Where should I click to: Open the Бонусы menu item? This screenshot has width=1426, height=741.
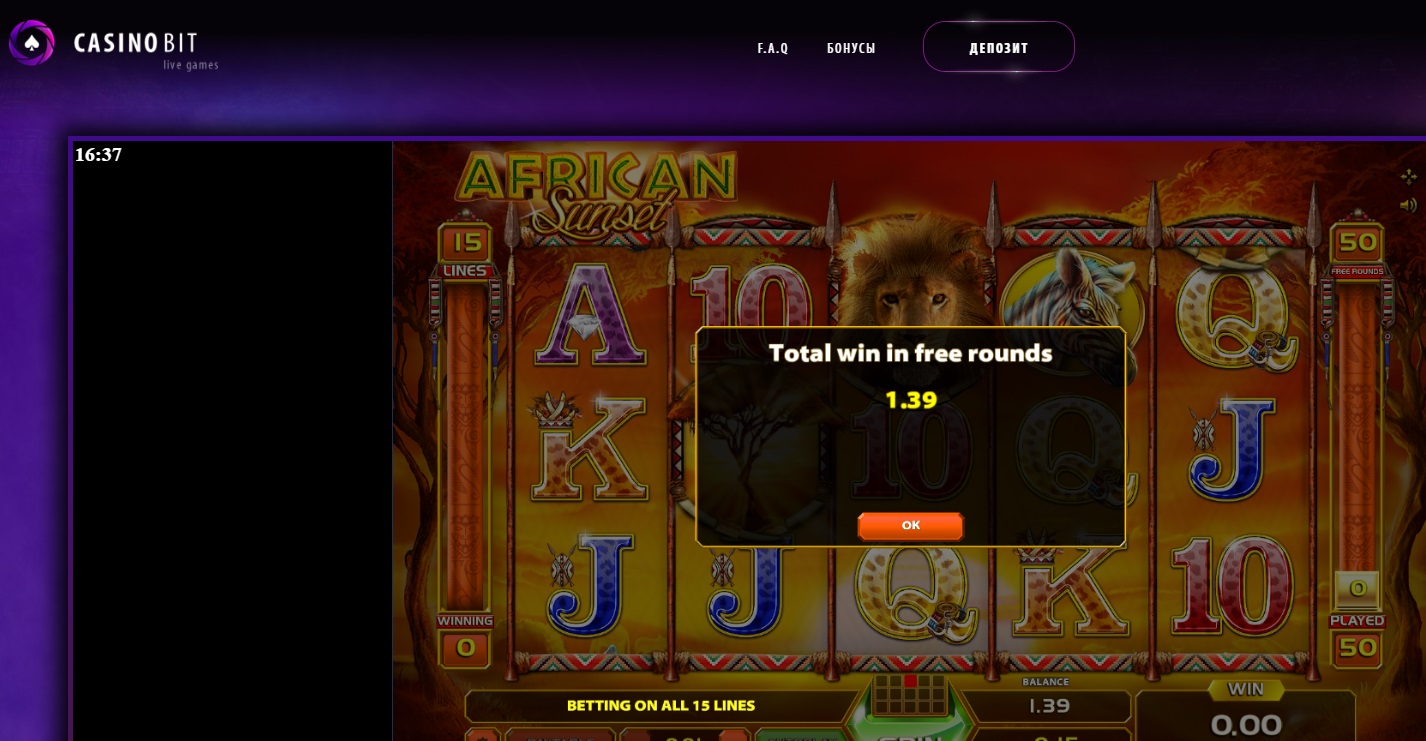[x=851, y=48]
